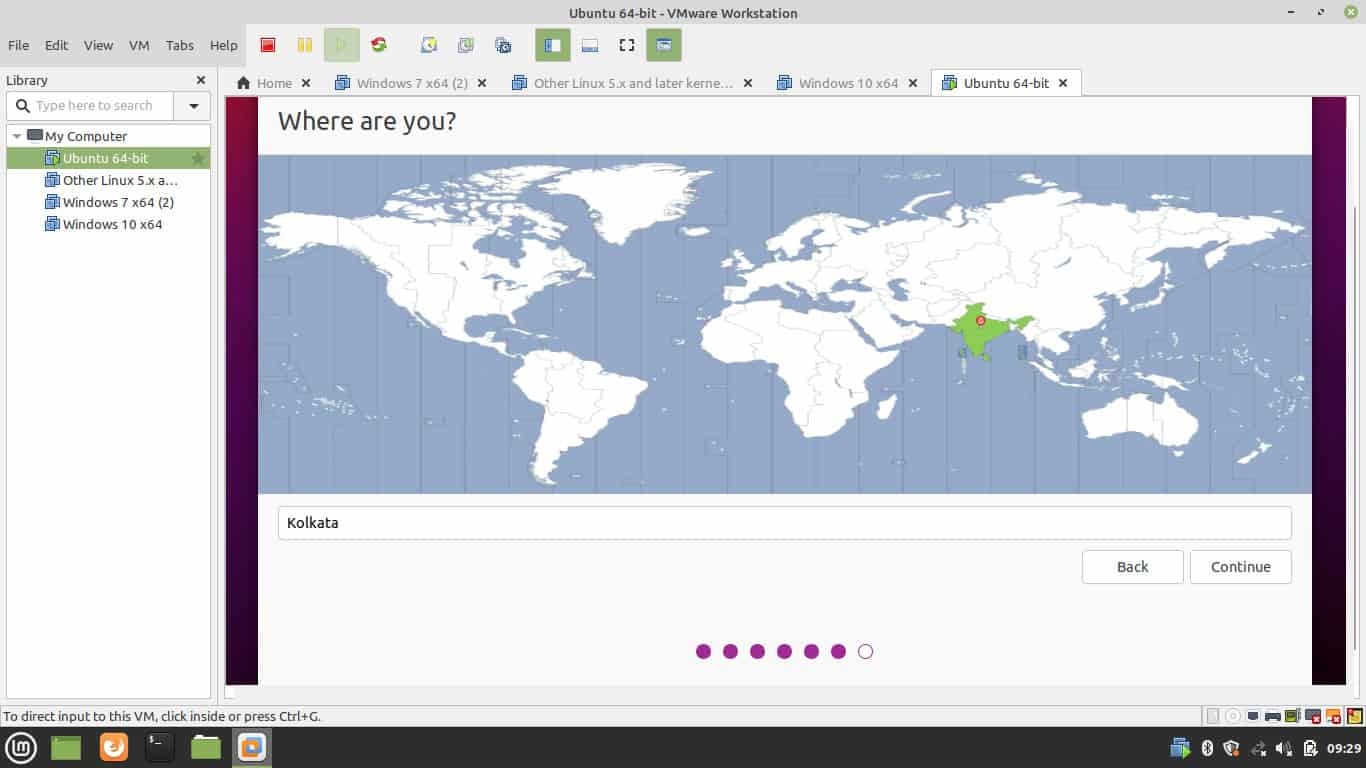Open the File menu

point(18,45)
